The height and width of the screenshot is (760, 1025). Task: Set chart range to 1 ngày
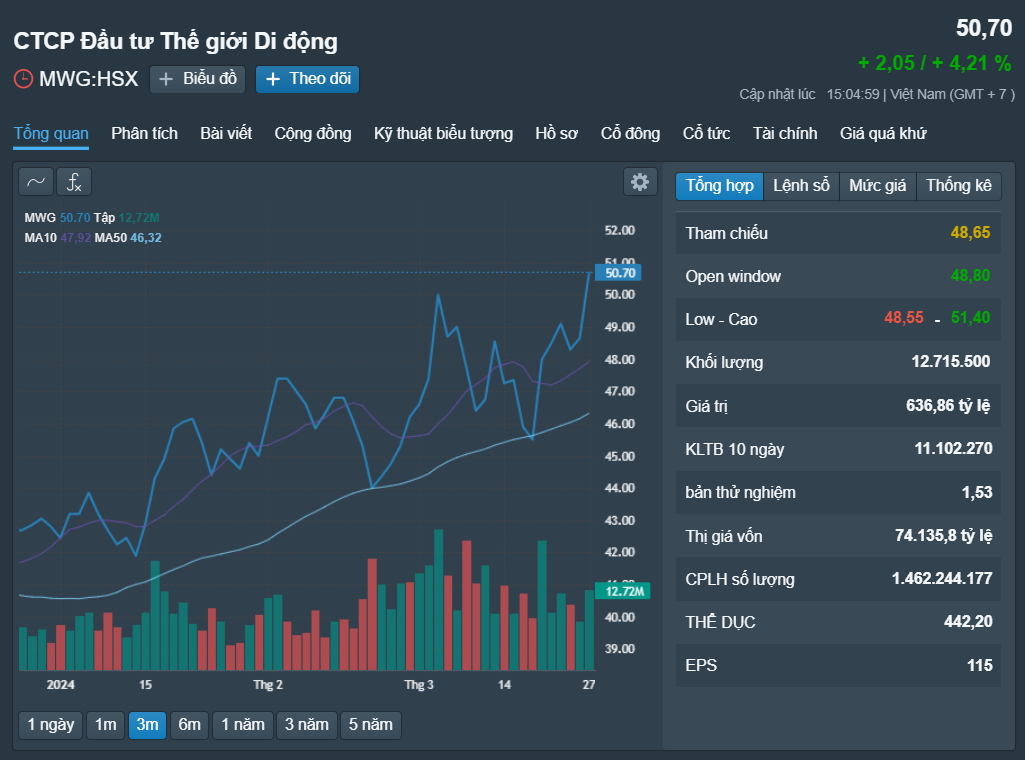(51, 725)
